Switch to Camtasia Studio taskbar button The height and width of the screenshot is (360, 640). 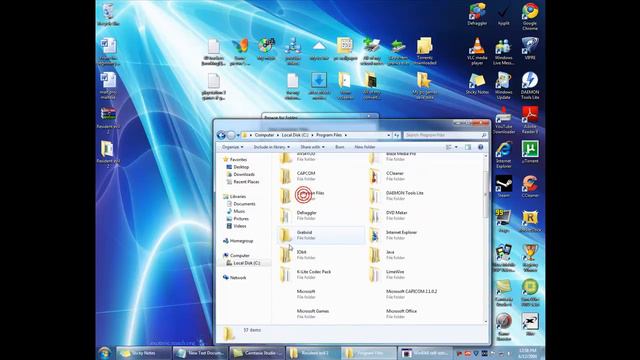257,353
